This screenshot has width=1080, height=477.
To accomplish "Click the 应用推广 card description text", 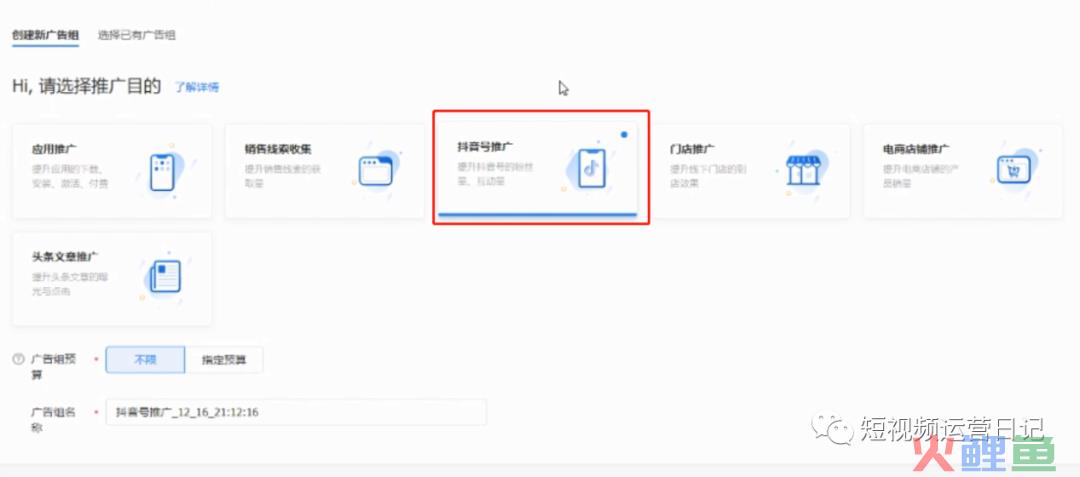I will pyautogui.click(x=70, y=176).
